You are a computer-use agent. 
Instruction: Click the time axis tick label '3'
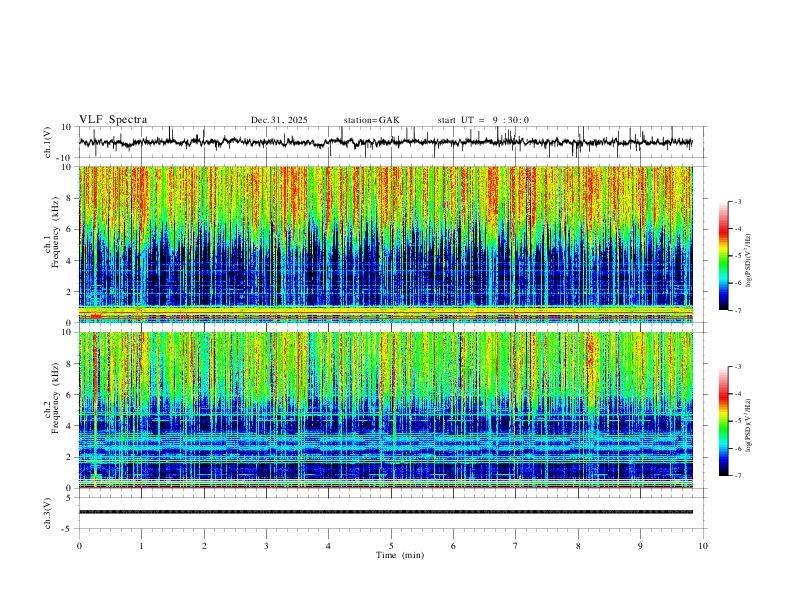click(266, 546)
